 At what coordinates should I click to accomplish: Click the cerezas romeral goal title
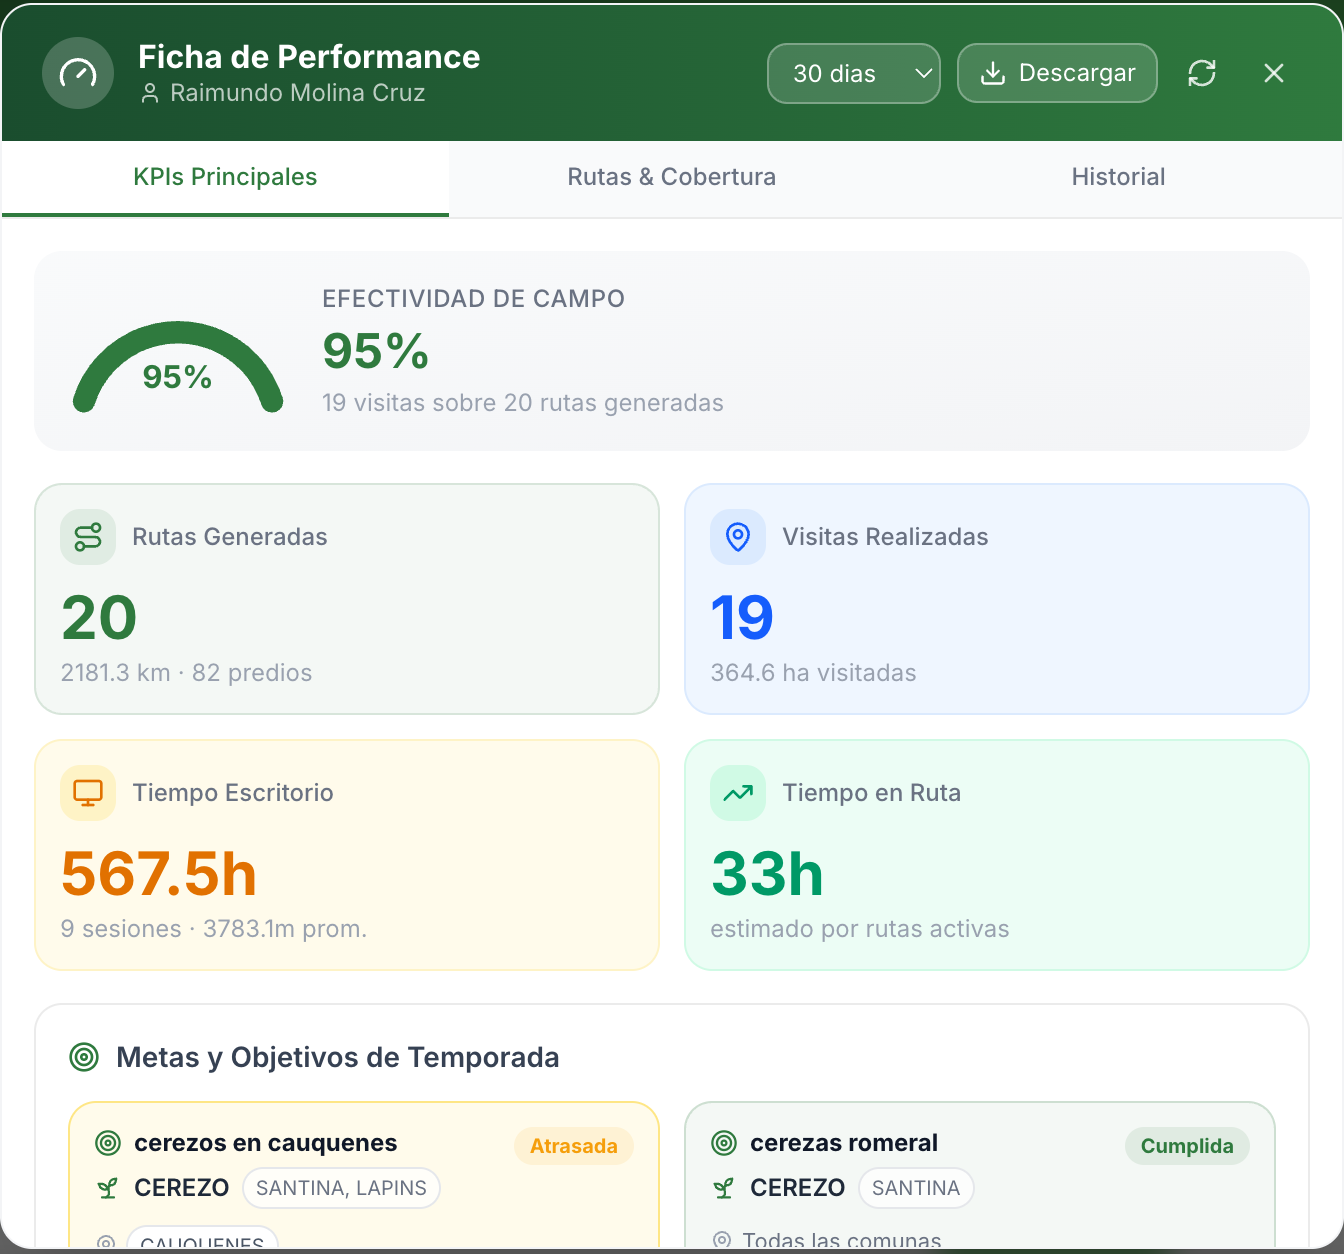click(844, 1143)
